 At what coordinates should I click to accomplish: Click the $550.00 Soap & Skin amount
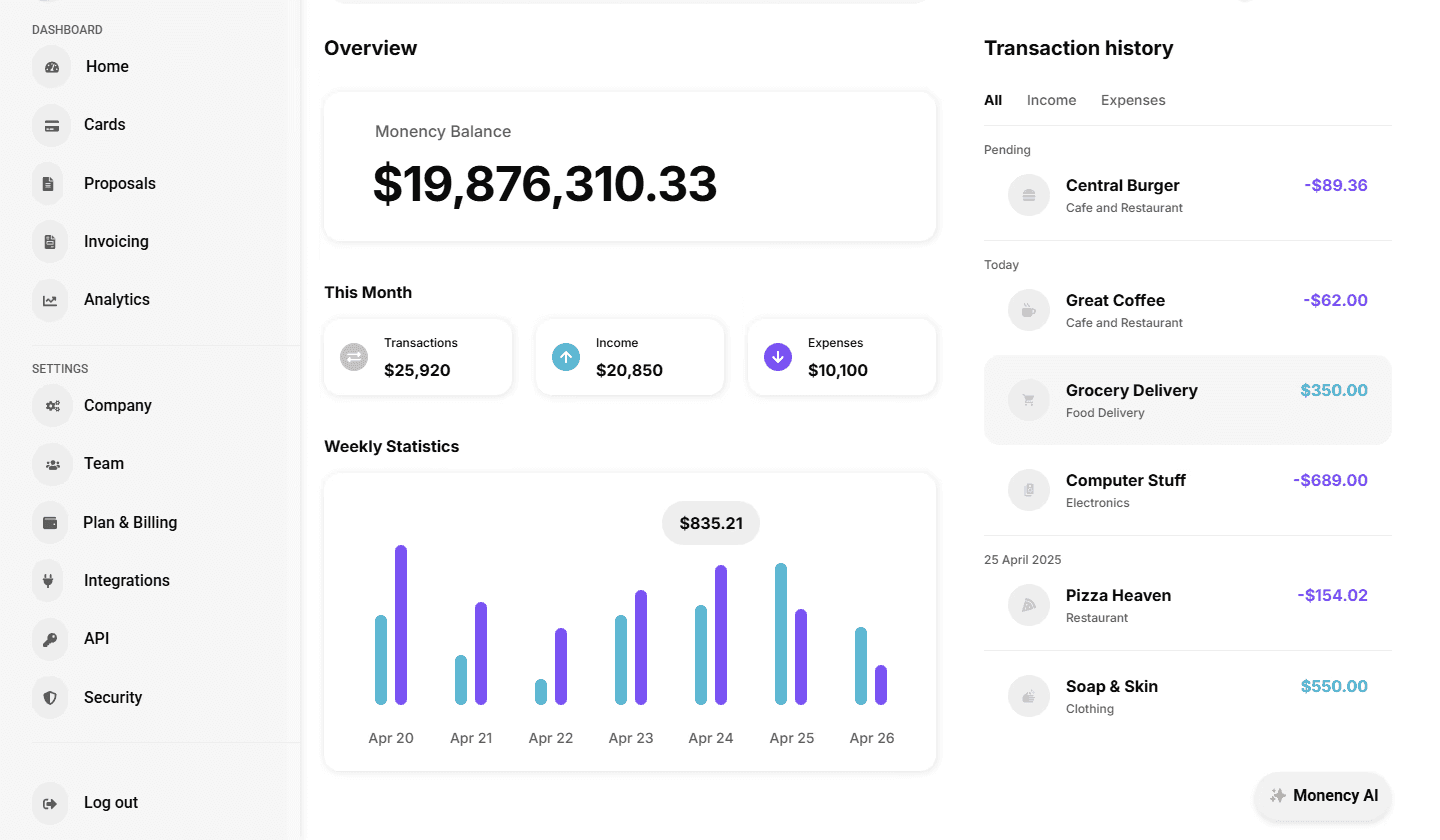[1334, 687]
